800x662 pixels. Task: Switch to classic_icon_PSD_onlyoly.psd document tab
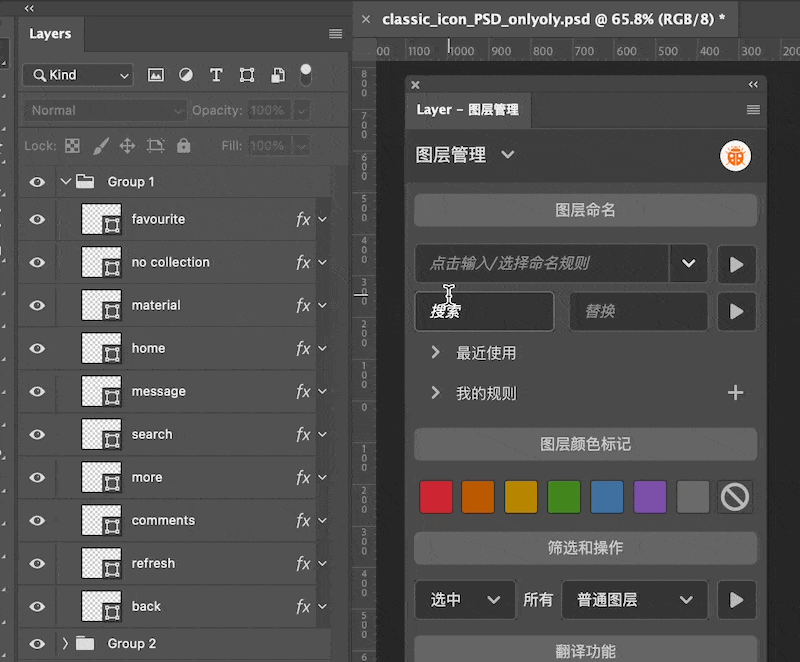(554, 19)
